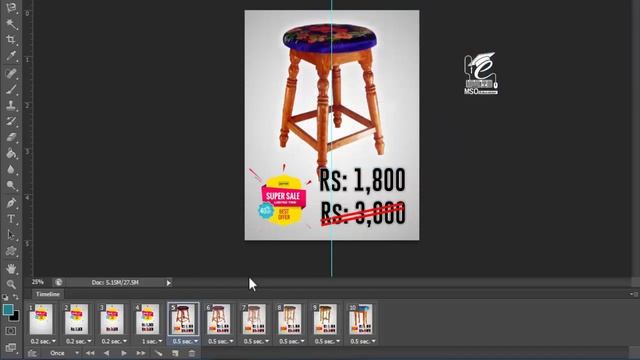Reset default foreground and background colors

pyautogui.click(x=5, y=297)
